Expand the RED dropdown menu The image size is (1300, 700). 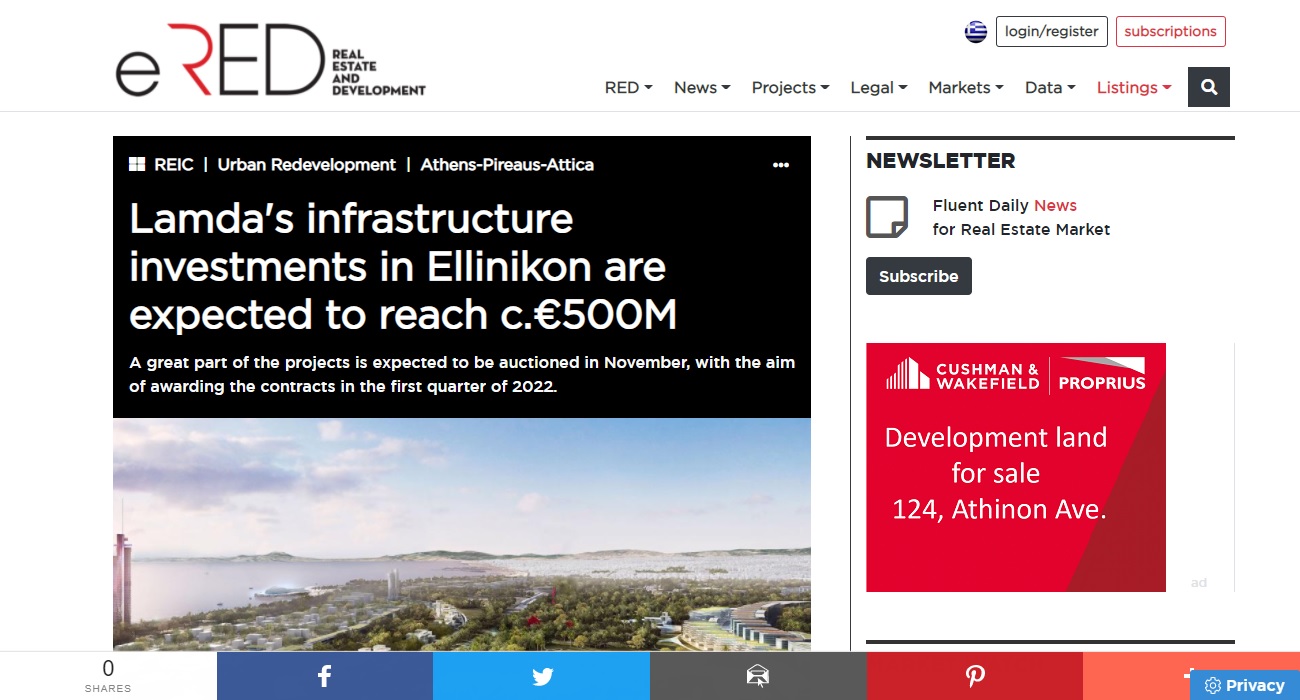tap(628, 87)
